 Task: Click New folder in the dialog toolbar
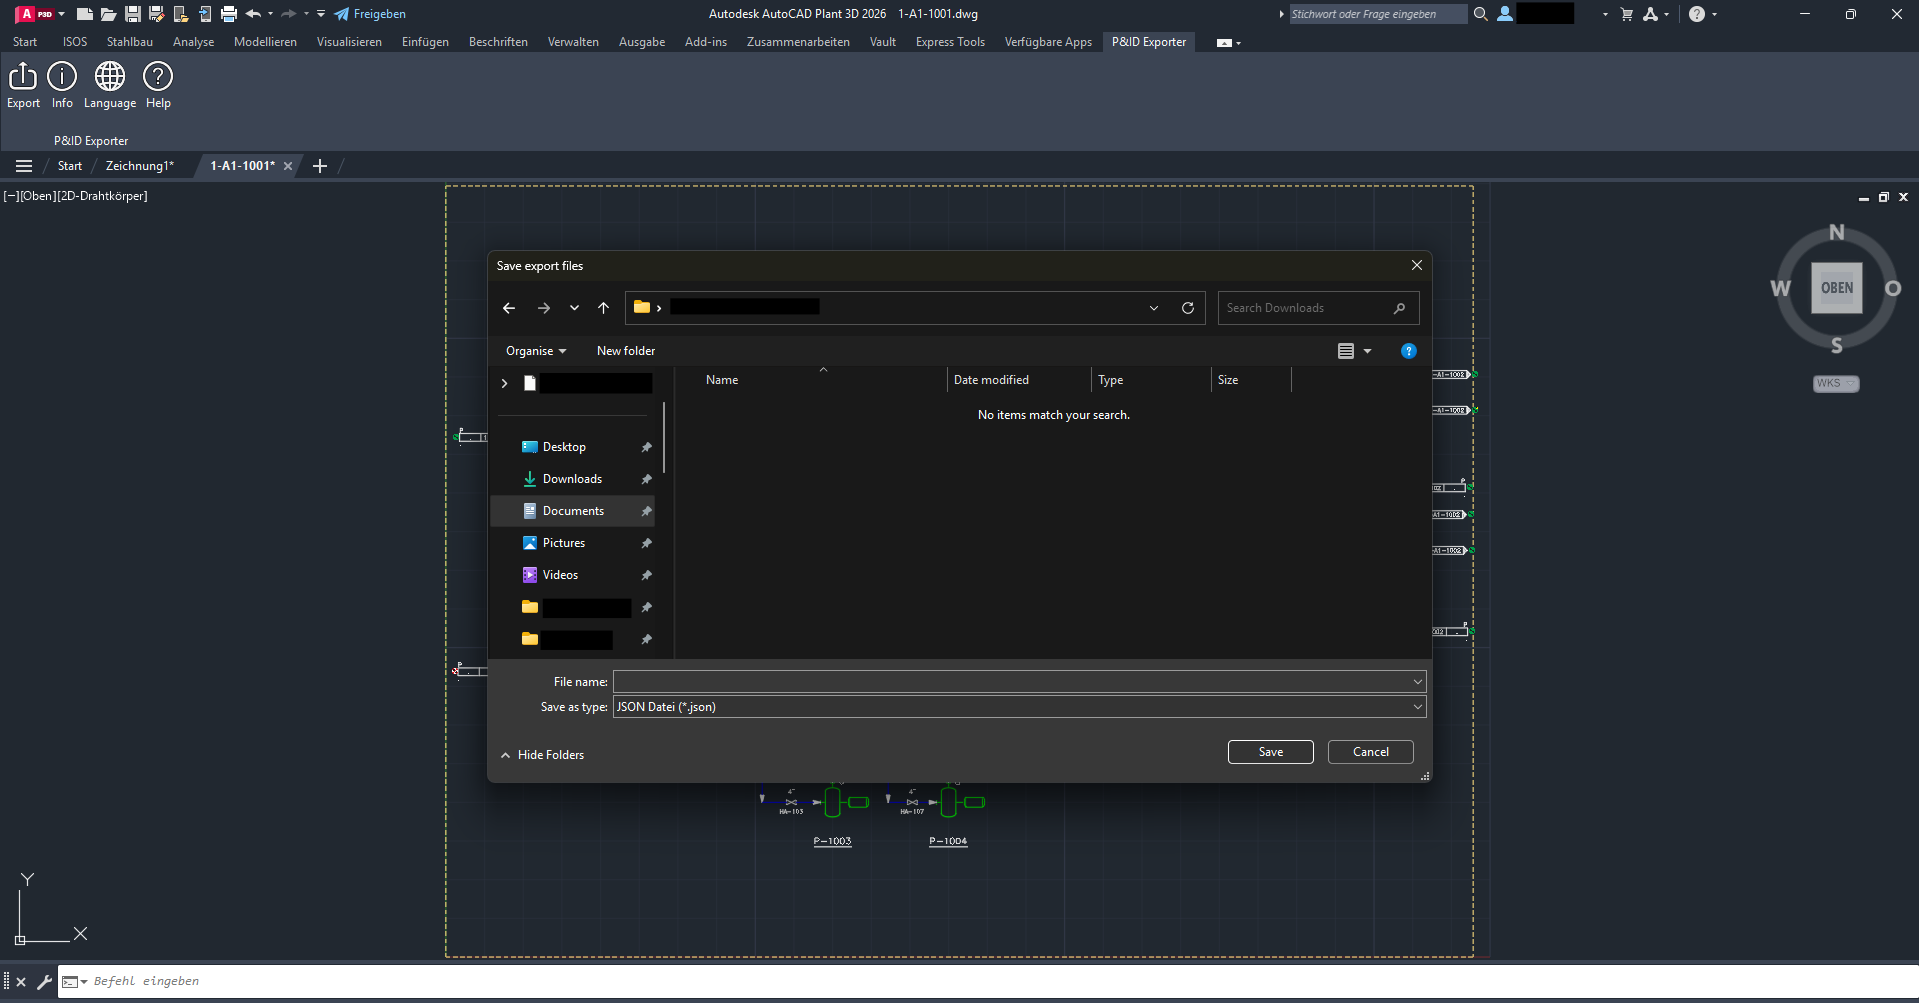(626, 350)
